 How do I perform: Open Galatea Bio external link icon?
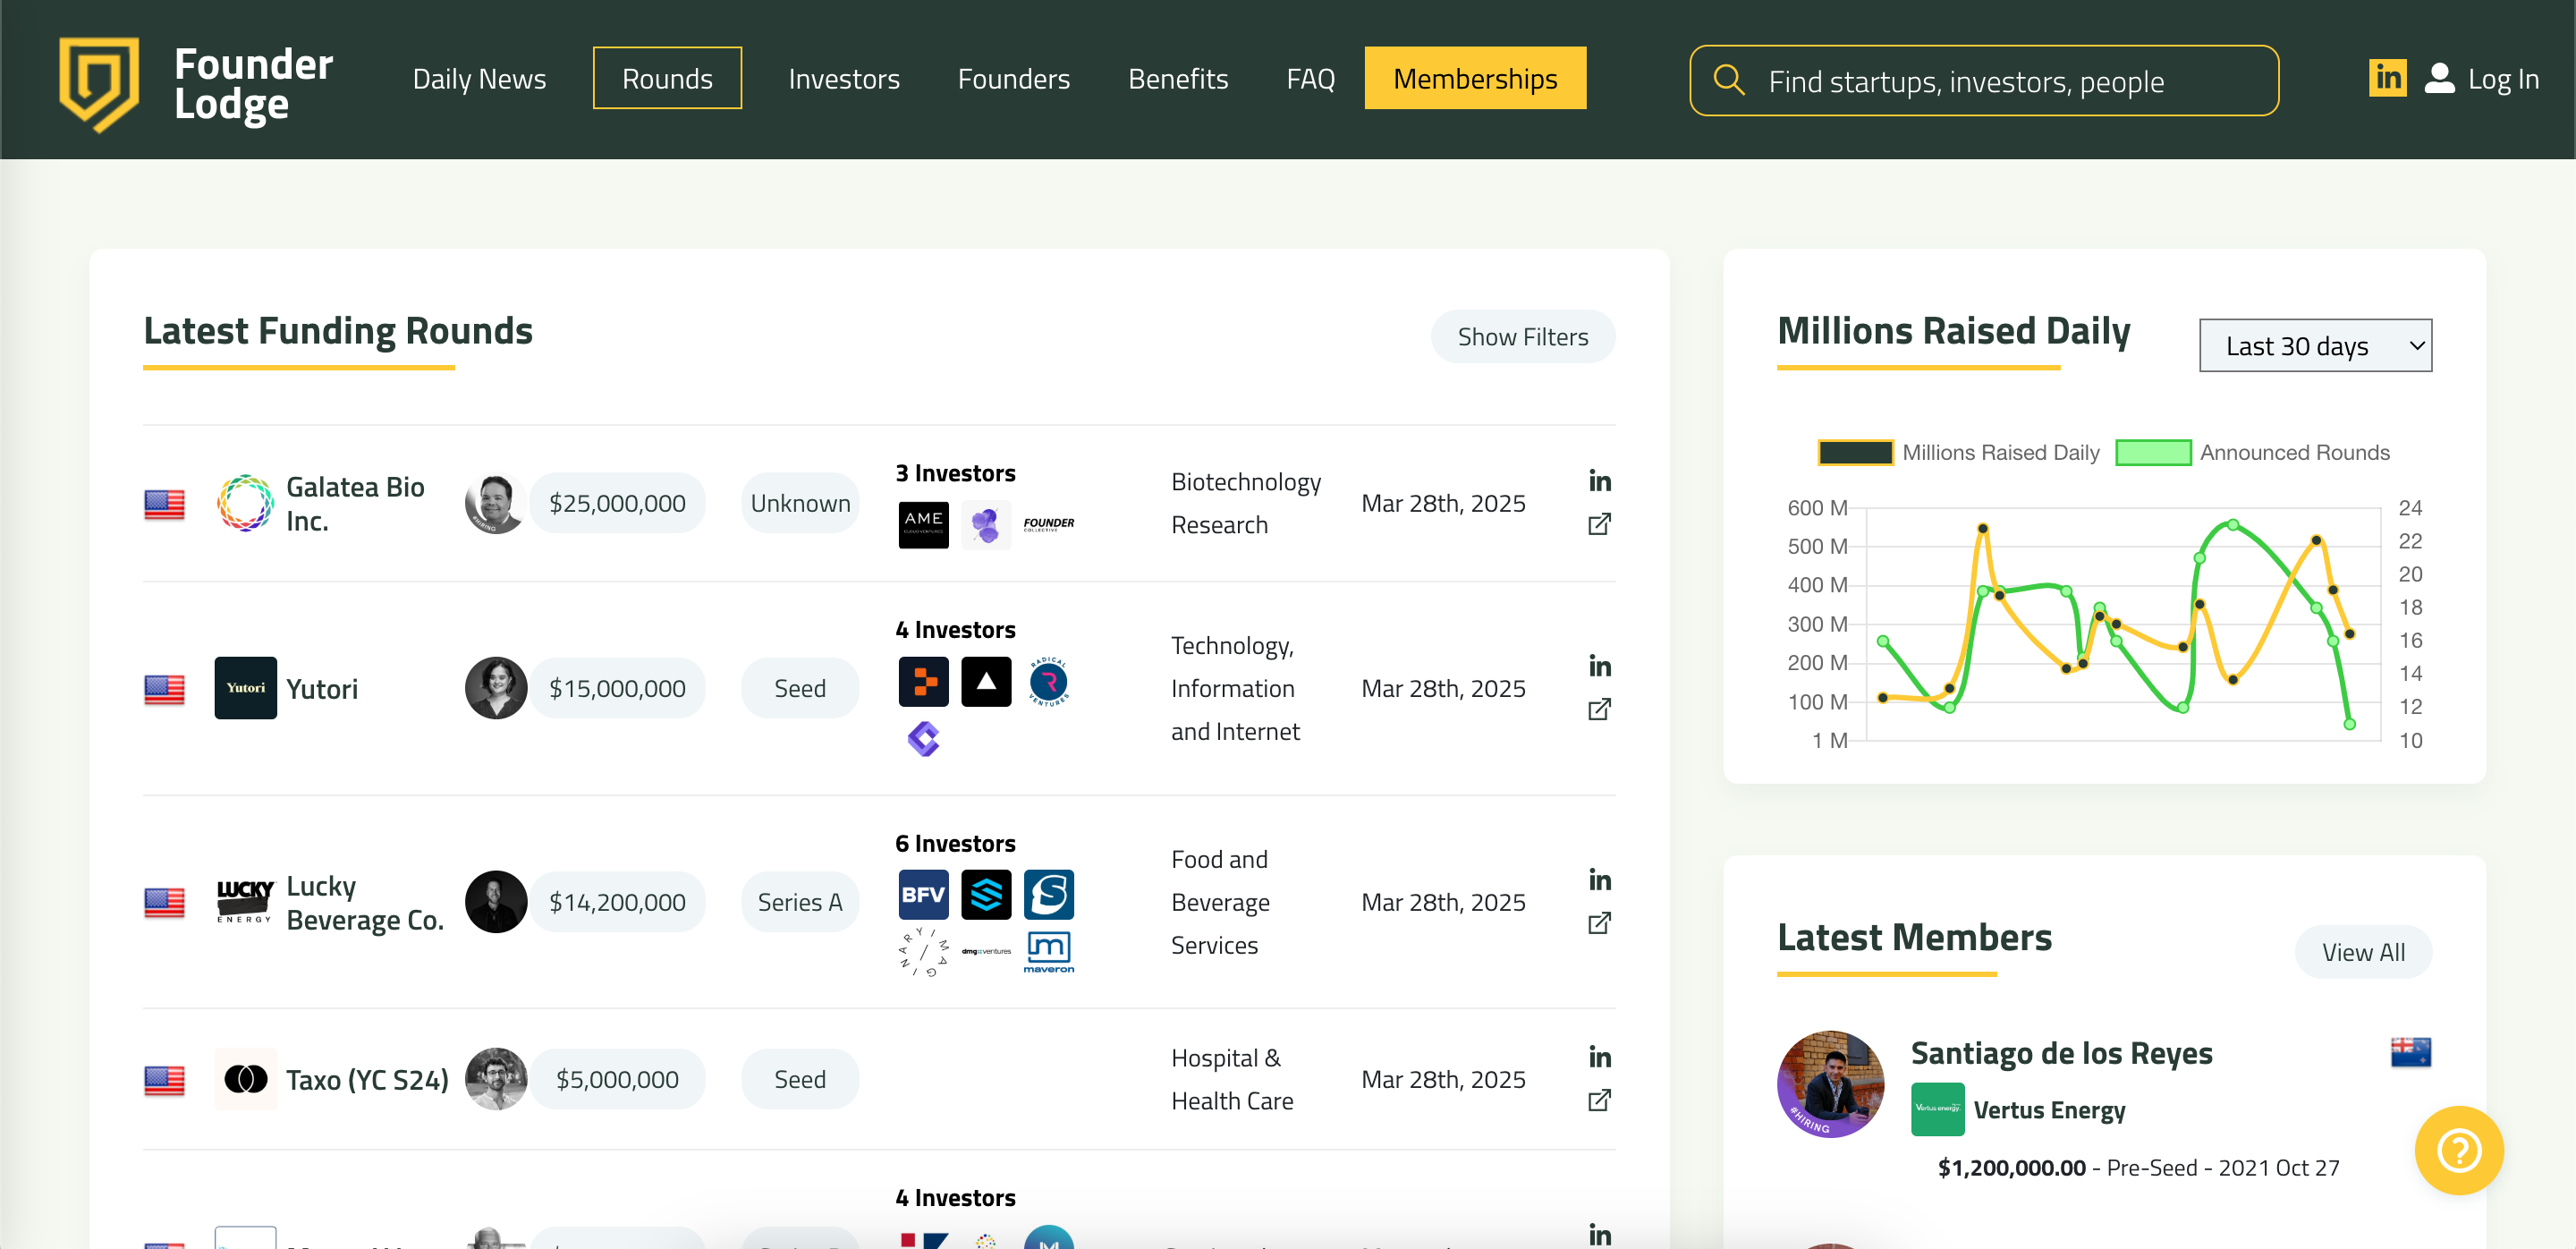coord(1599,524)
